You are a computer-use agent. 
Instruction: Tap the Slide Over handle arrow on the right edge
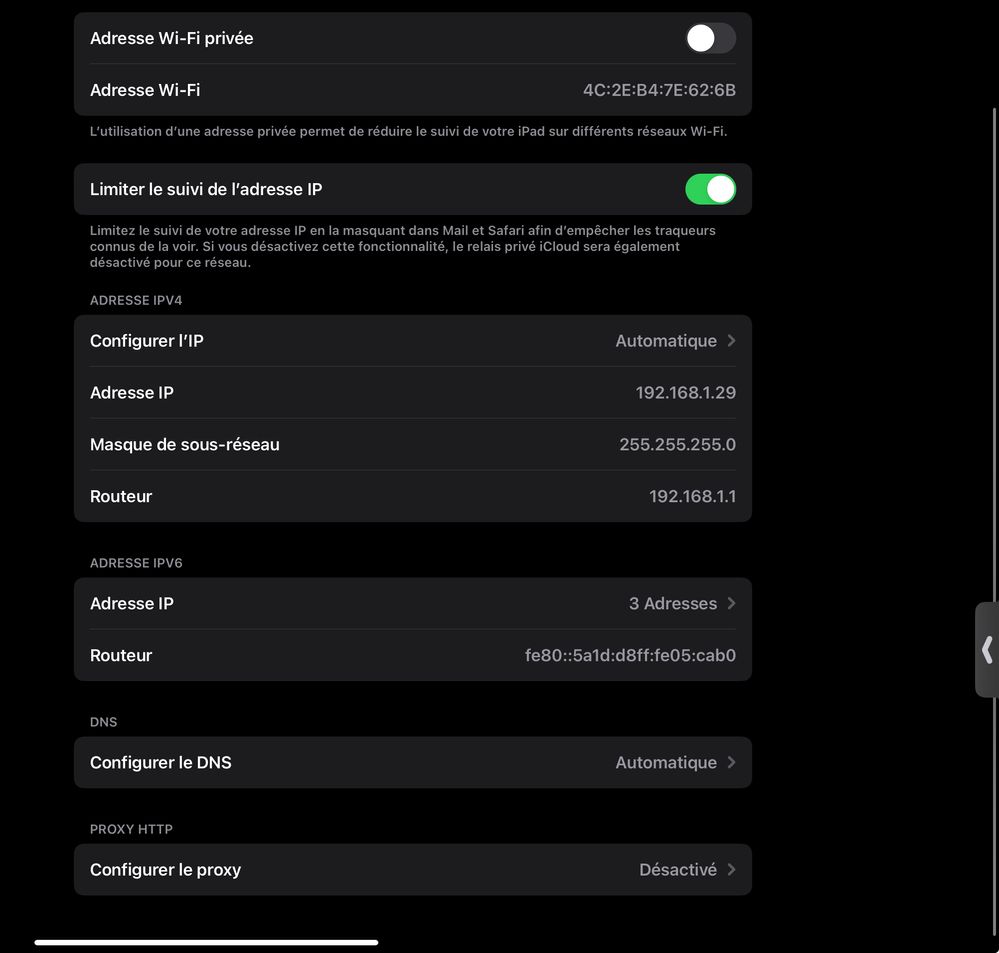pyautogui.click(x=987, y=650)
